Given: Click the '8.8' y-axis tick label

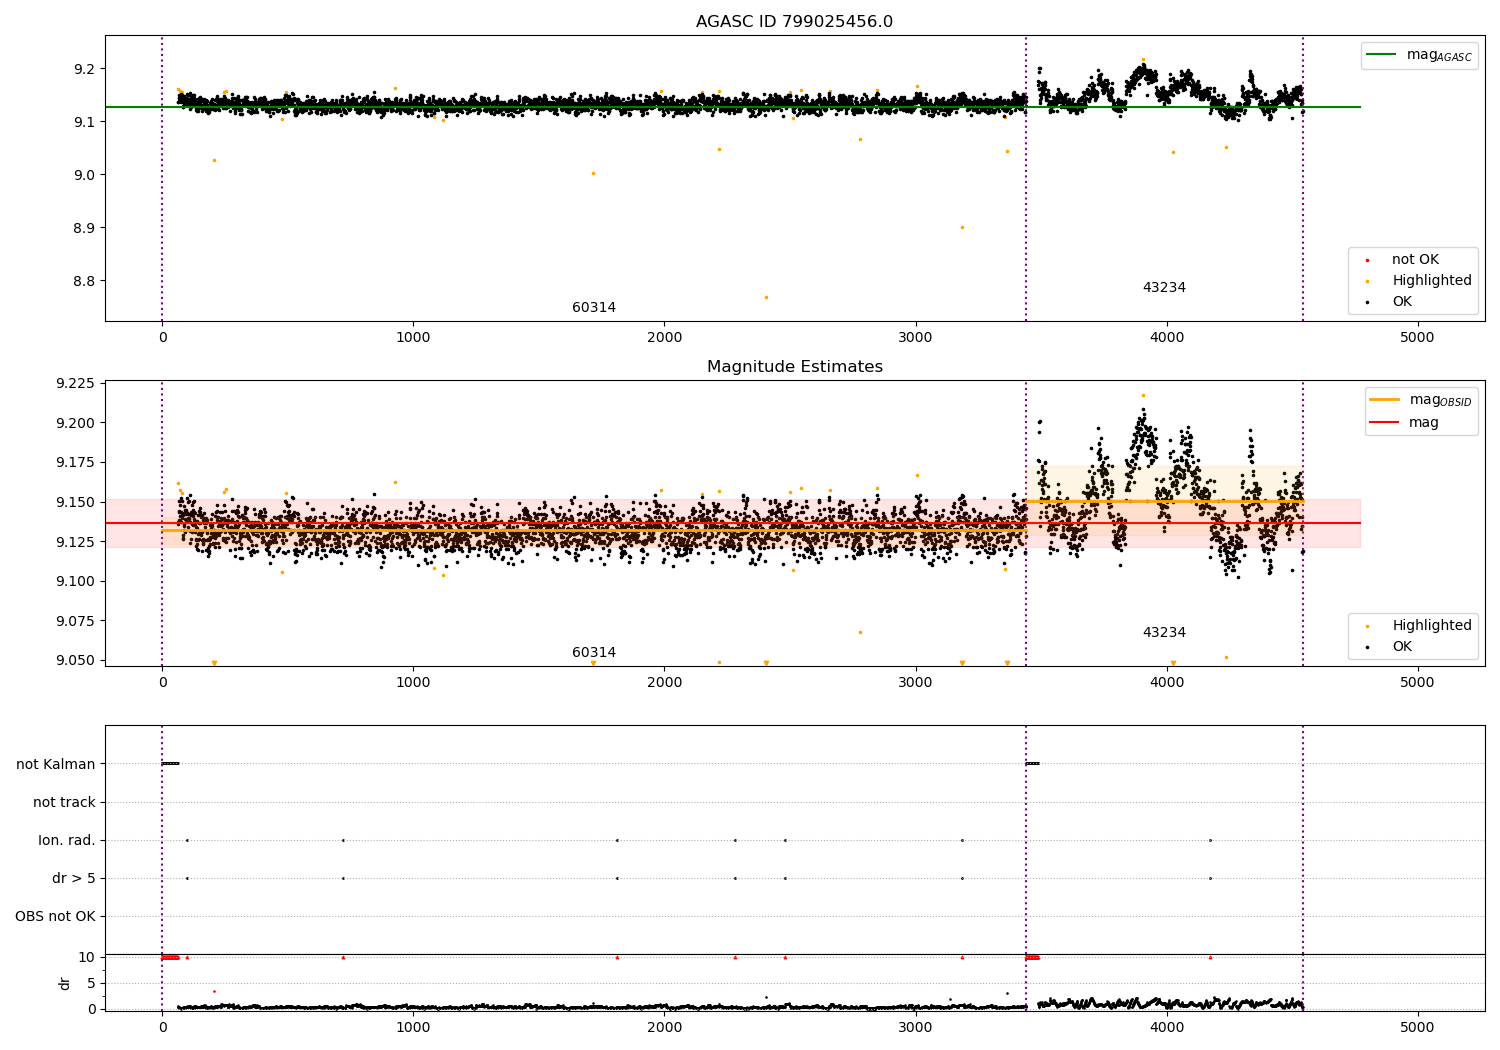Looking at the screenshot, I should [x=84, y=281].
